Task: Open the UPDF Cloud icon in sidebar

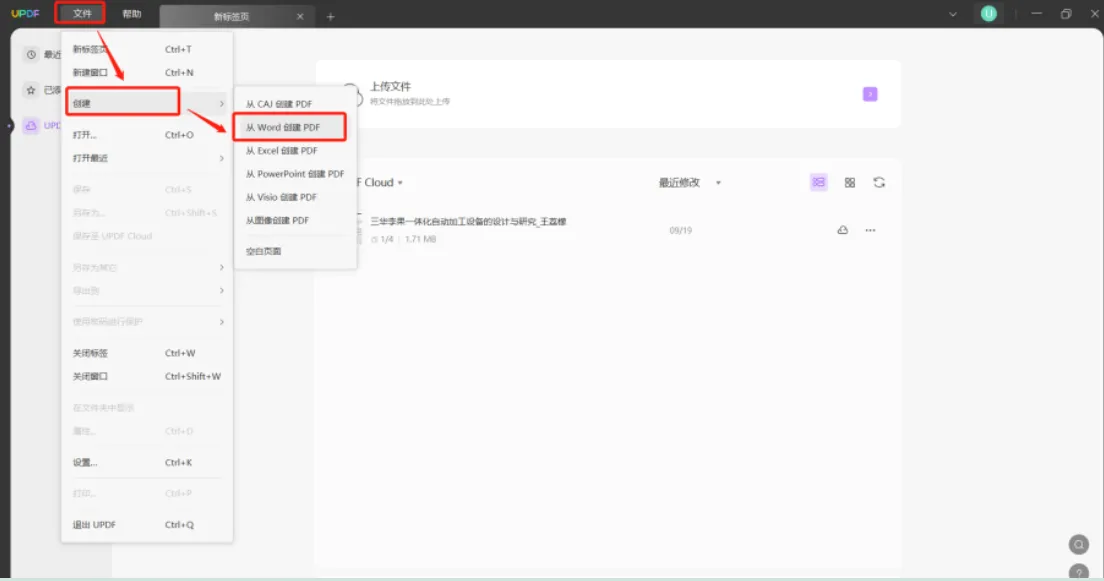Action: point(31,125)
